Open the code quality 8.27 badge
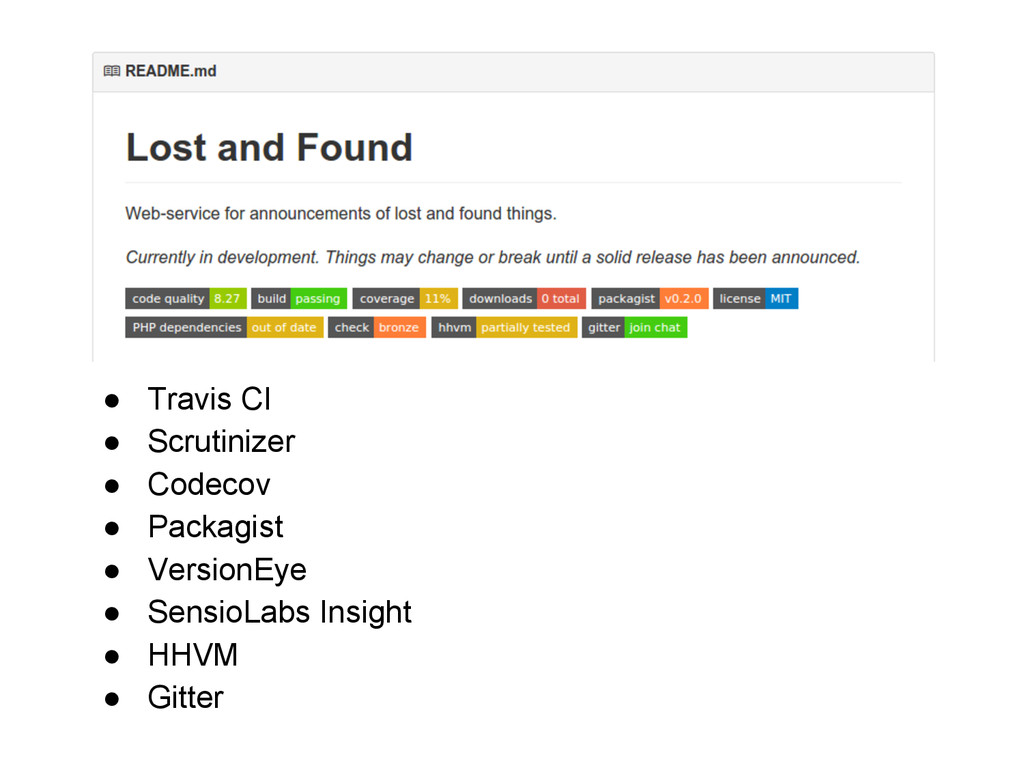The image size is (1024, 768). tap(186, 298)
